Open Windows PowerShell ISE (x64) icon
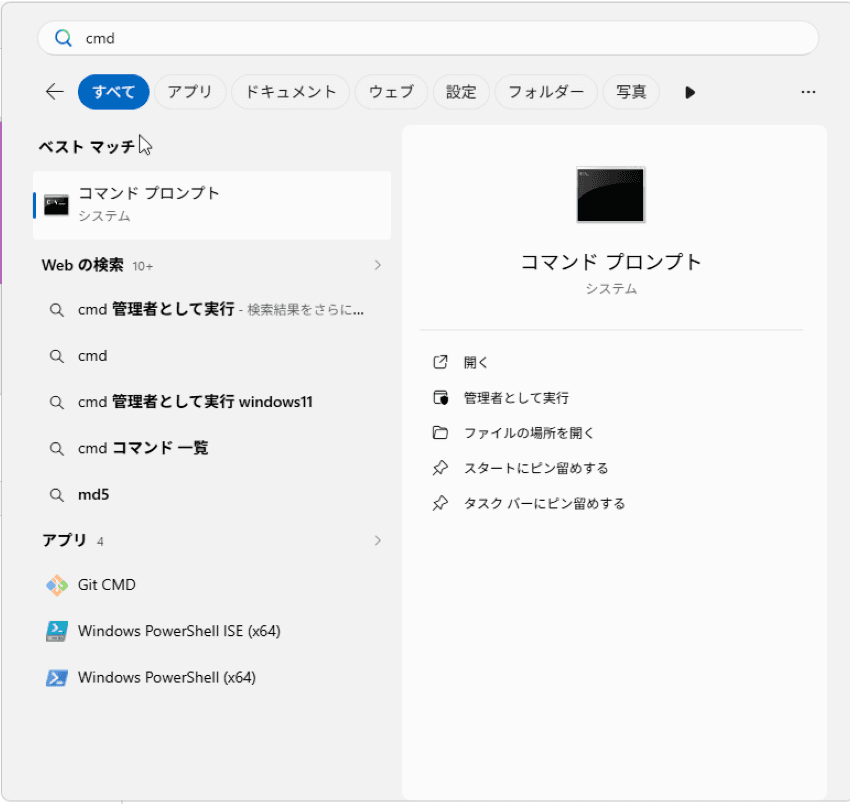Screen dimensions: 850x804 tap(56, 631)
